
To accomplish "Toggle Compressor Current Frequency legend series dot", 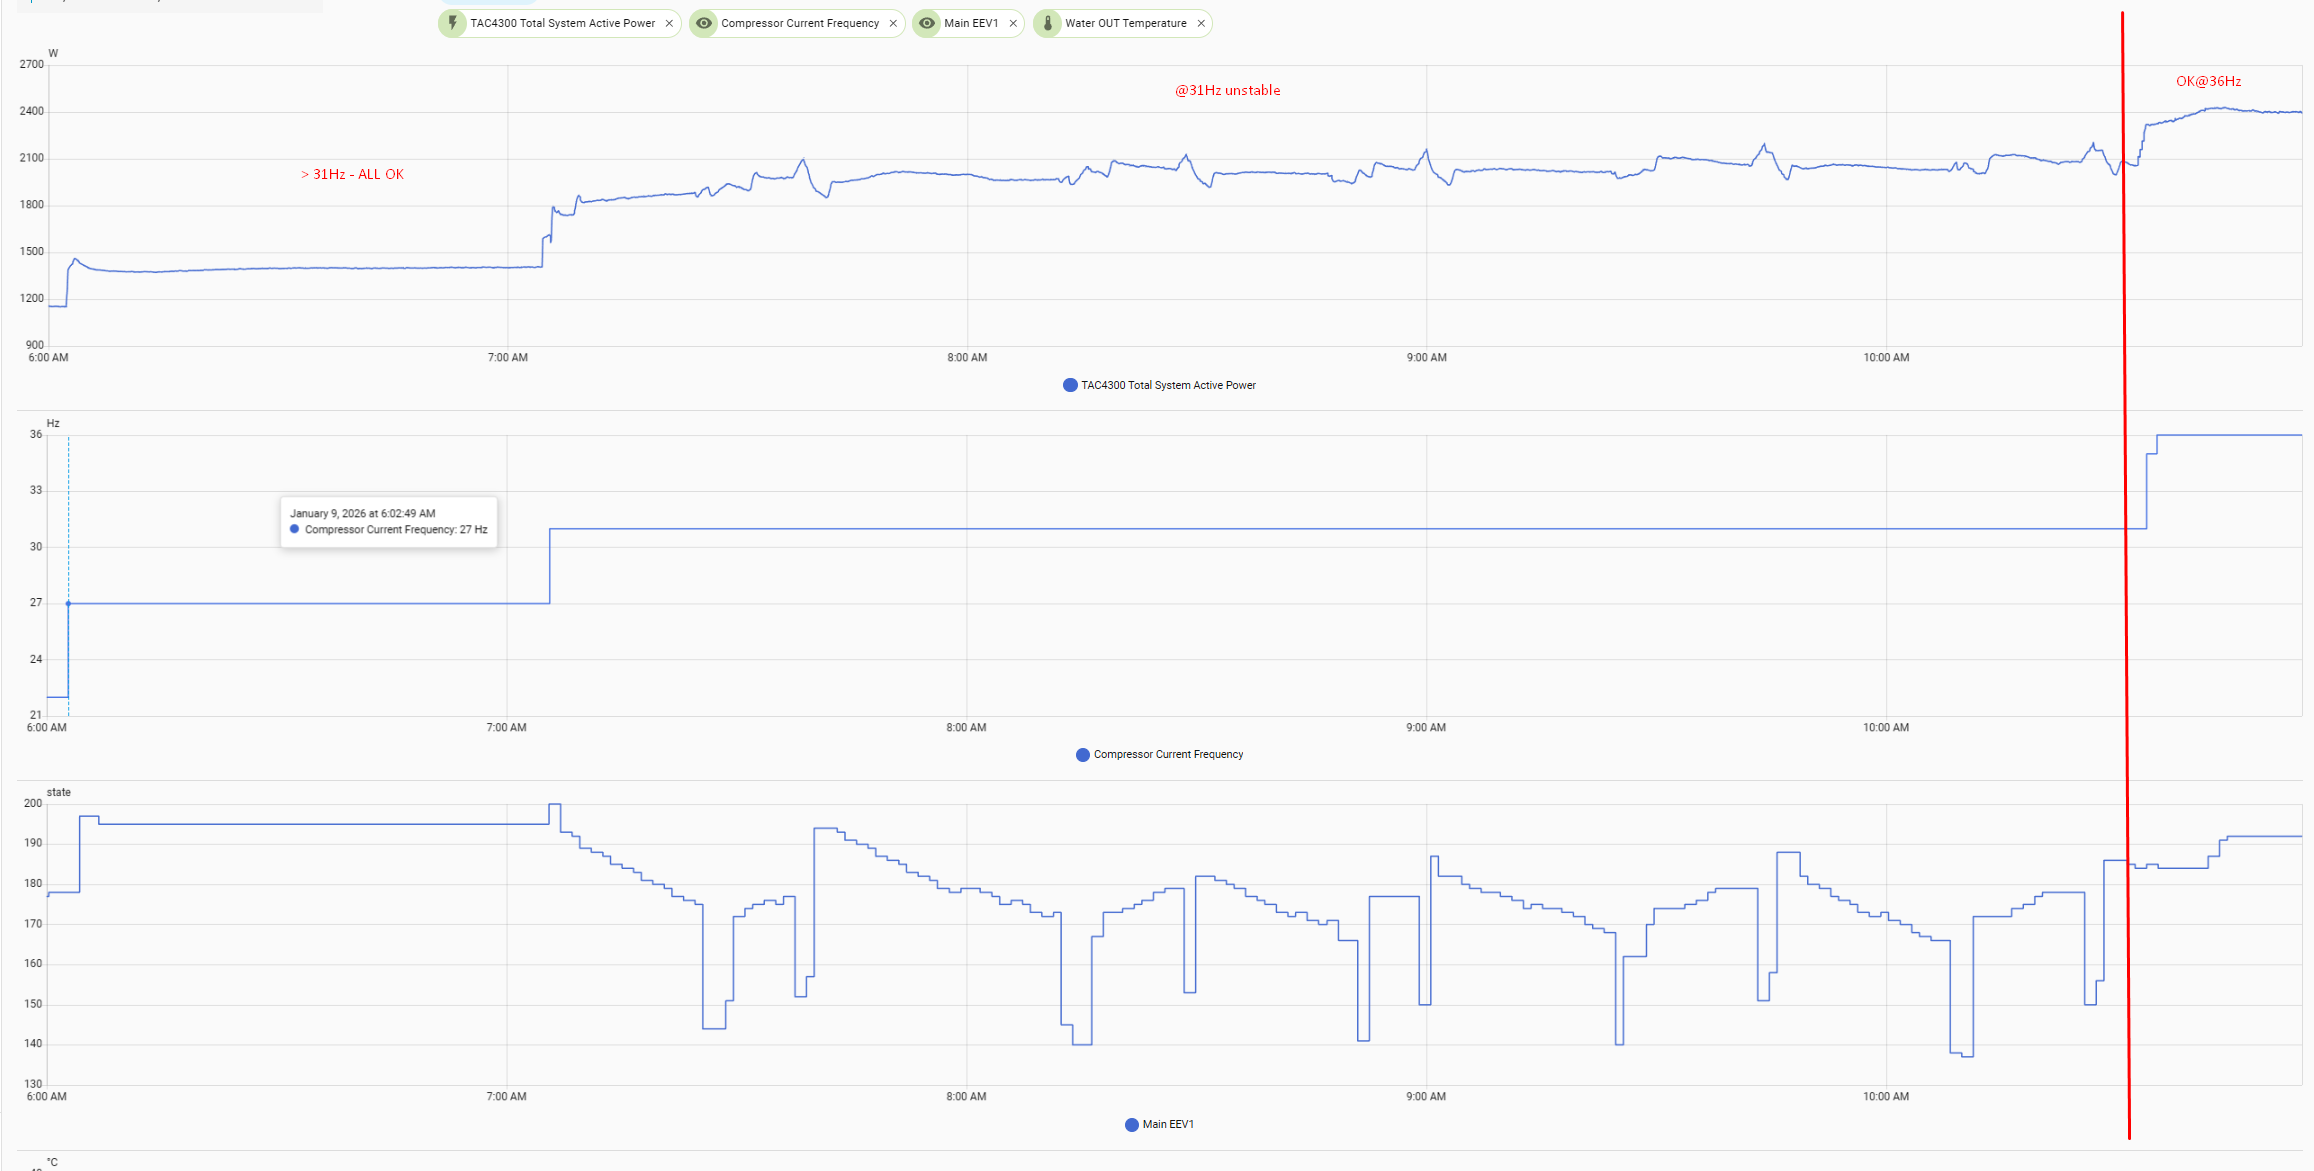I will (x=1082, y=755).
